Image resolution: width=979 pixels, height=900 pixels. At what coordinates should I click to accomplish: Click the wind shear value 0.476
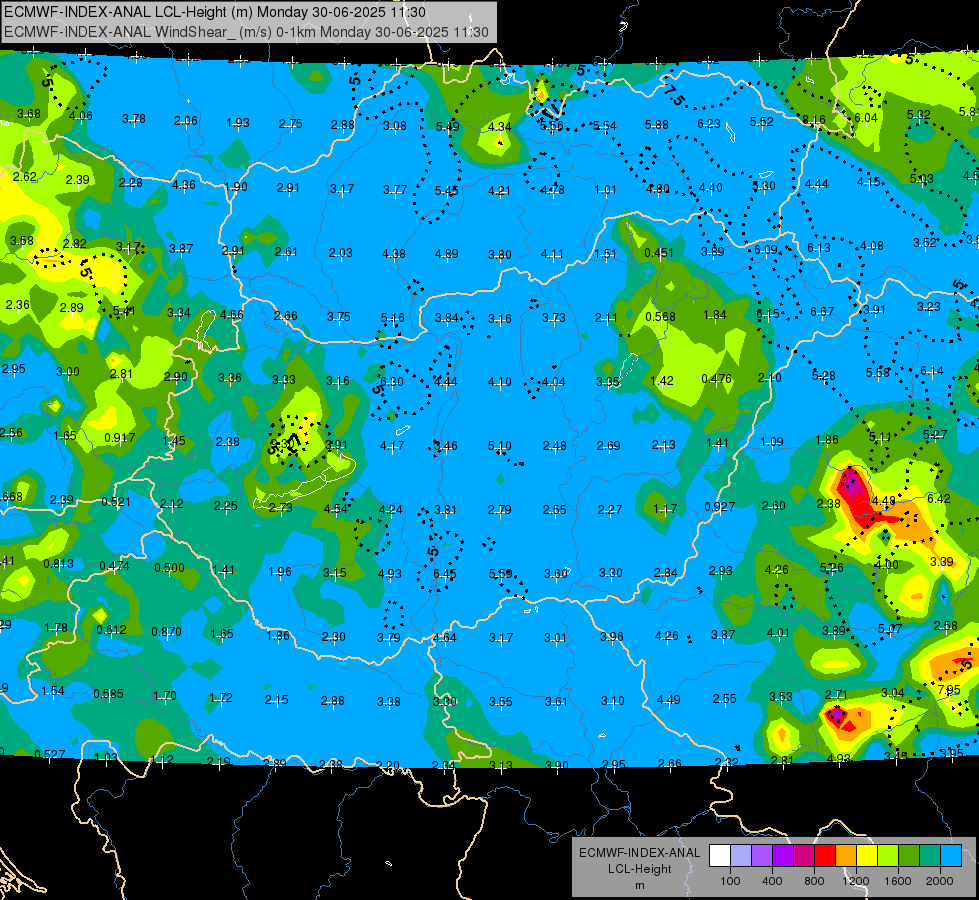[716, 379]
